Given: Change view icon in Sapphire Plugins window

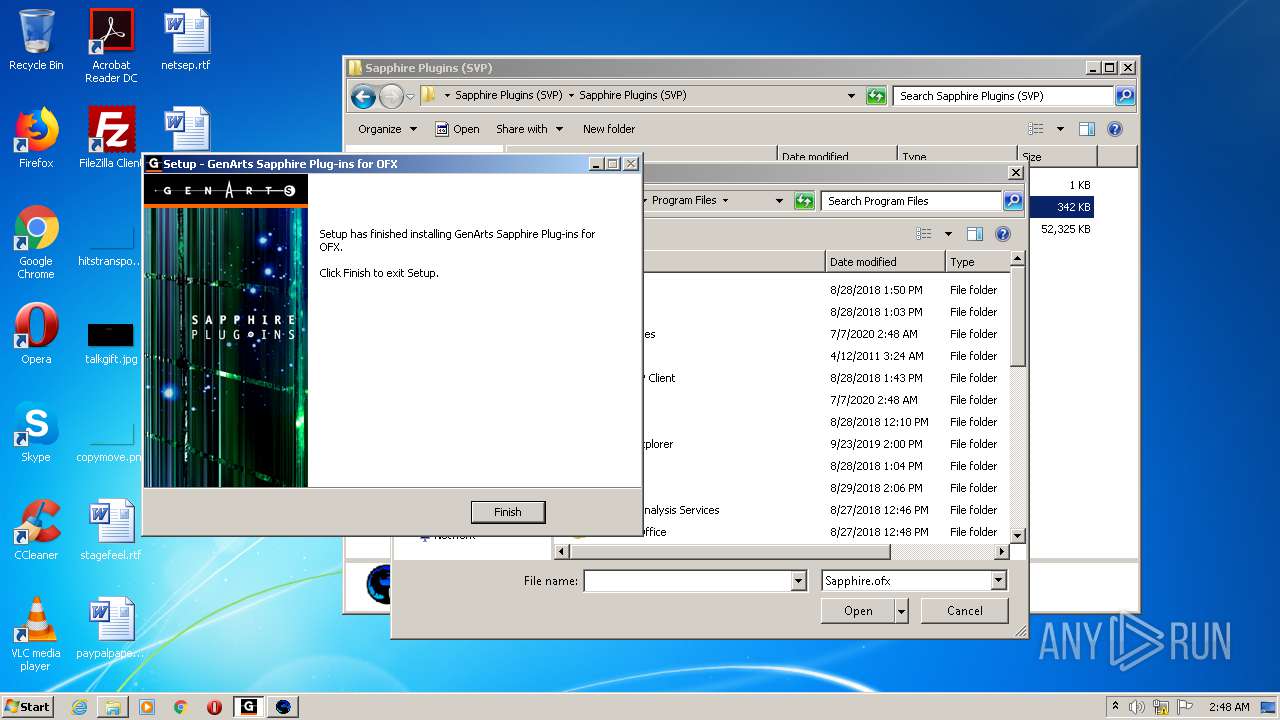Looking at the screenshot, I should [x=1036, y=129].
